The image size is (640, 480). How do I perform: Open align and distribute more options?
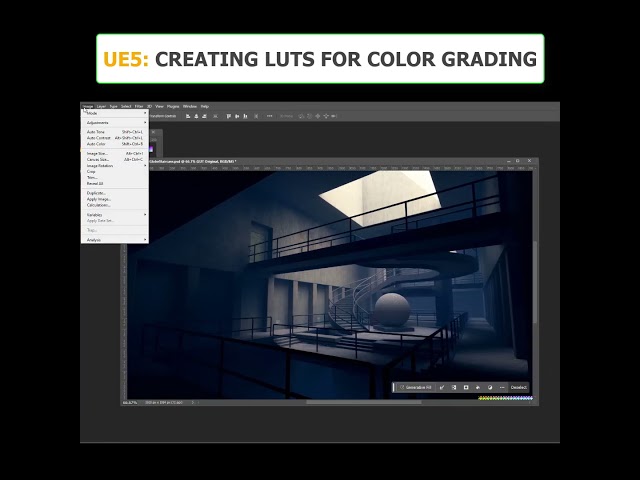coord(269,116)
